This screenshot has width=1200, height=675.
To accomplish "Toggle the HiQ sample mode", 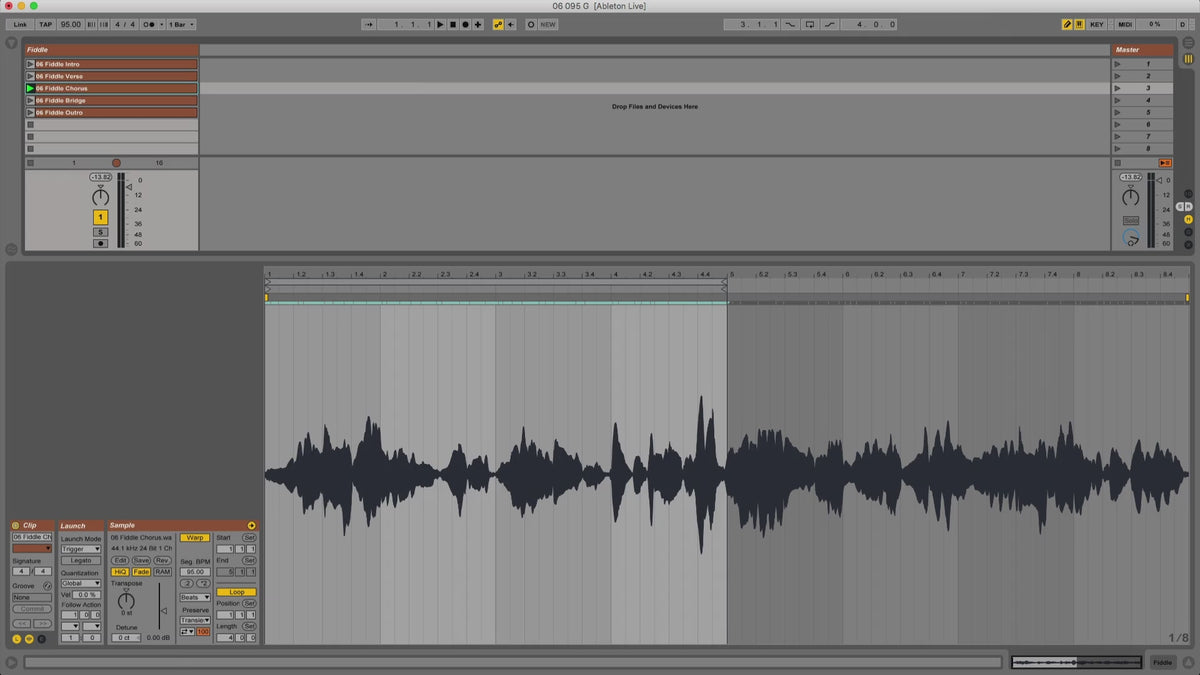I will [120, 572].
